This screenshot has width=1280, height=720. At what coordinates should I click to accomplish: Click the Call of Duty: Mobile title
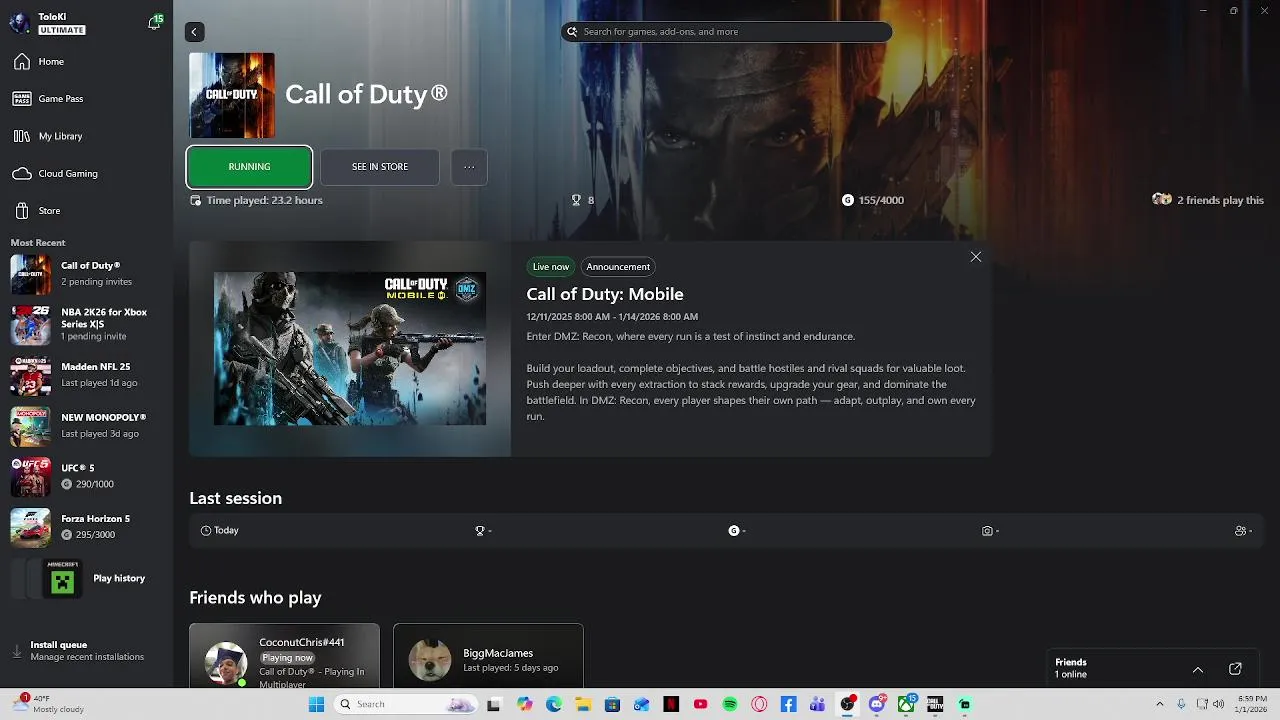(x=605, y=294)
